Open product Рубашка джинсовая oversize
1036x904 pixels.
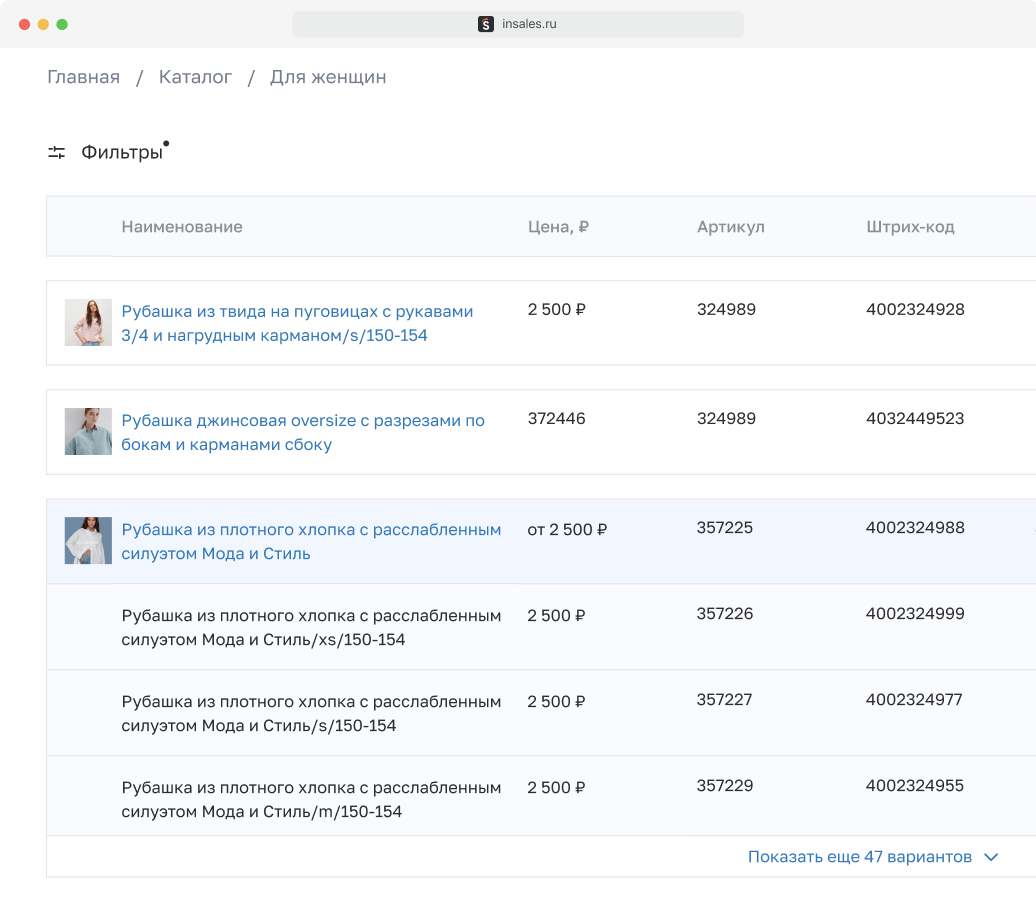[301, 431]
